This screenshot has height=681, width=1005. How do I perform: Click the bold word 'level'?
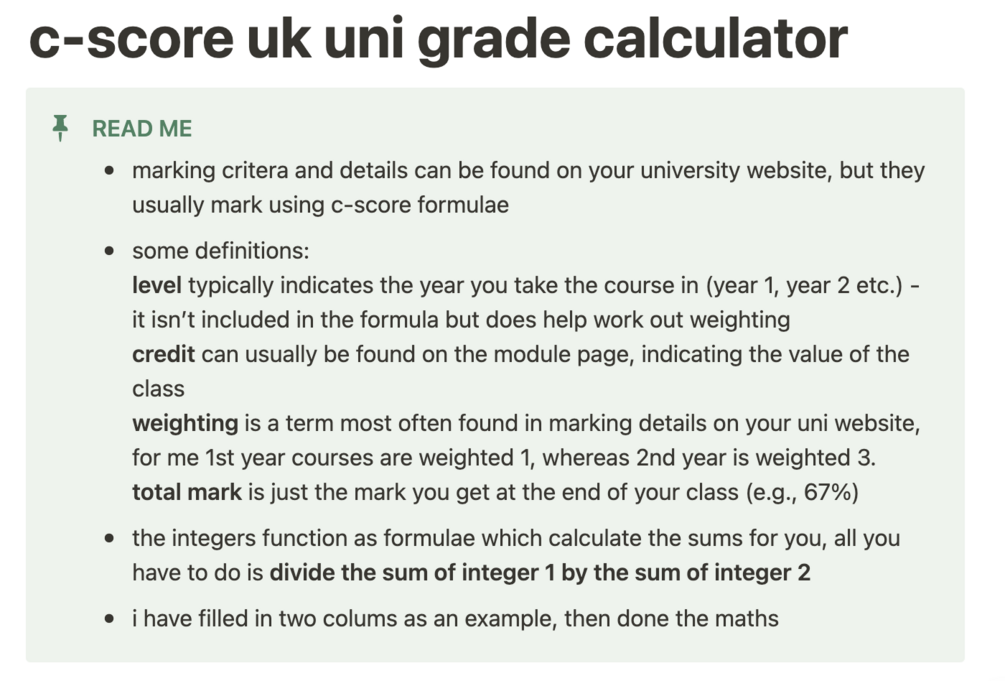point(156,285)
